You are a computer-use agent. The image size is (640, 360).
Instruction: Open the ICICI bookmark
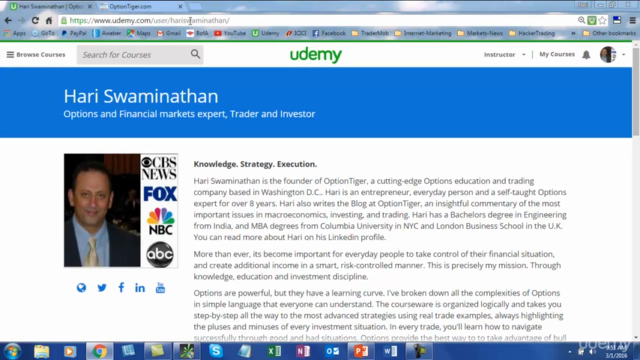tap(296, 33)
